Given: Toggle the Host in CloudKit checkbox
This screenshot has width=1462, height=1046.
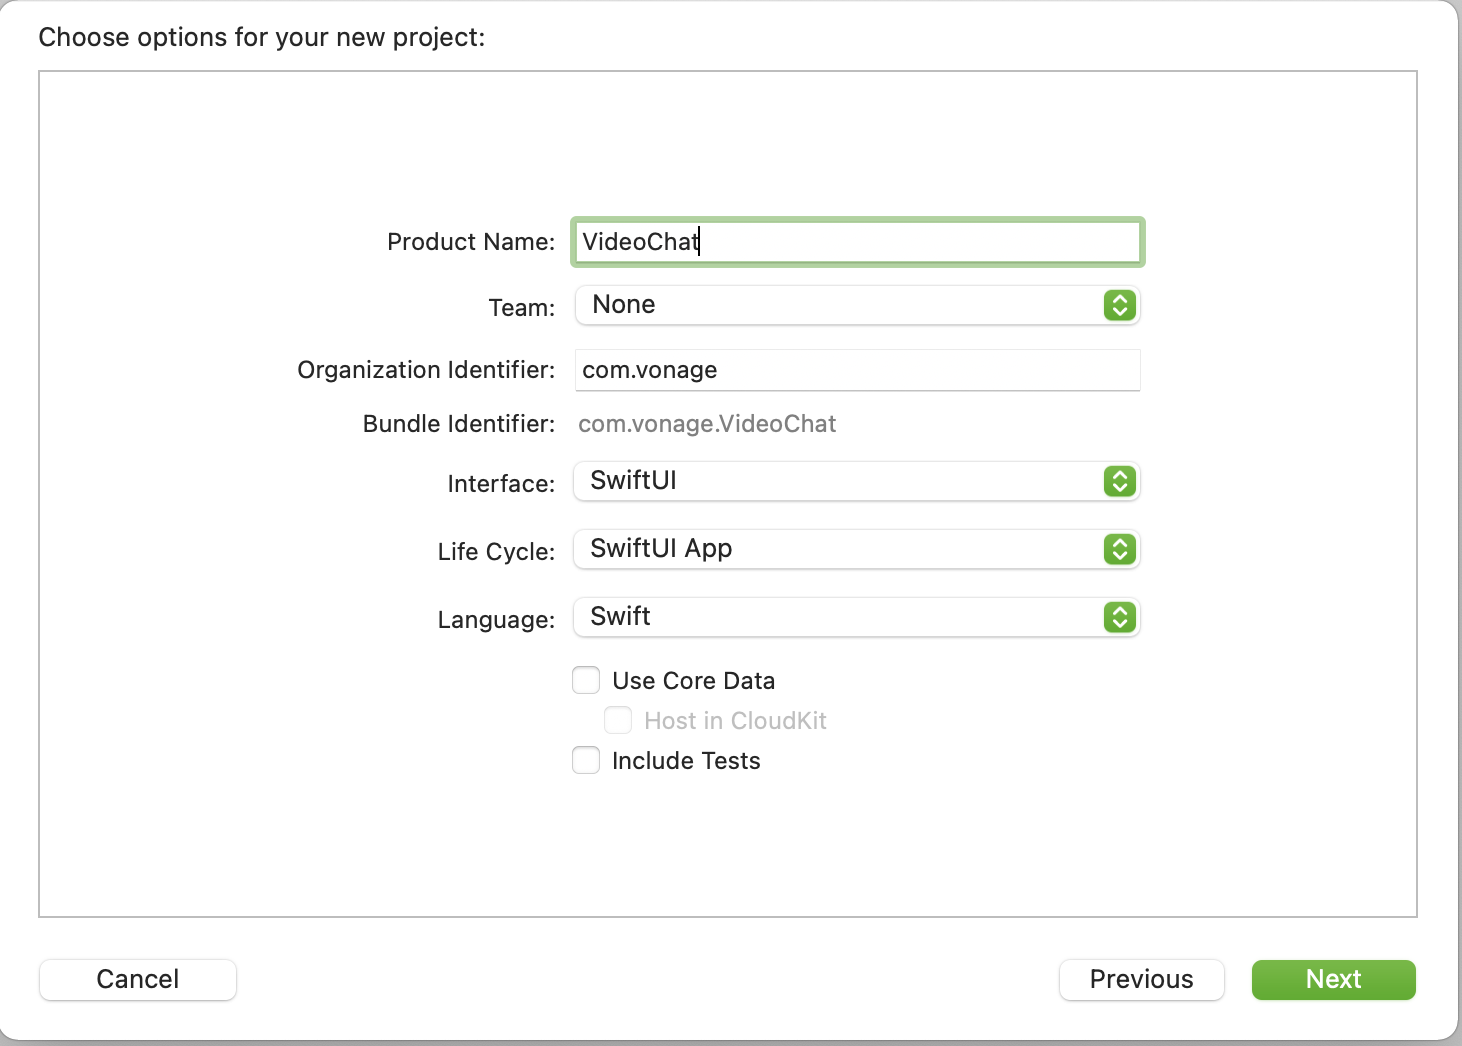Looking at the screenshot, I should (618, 721).
